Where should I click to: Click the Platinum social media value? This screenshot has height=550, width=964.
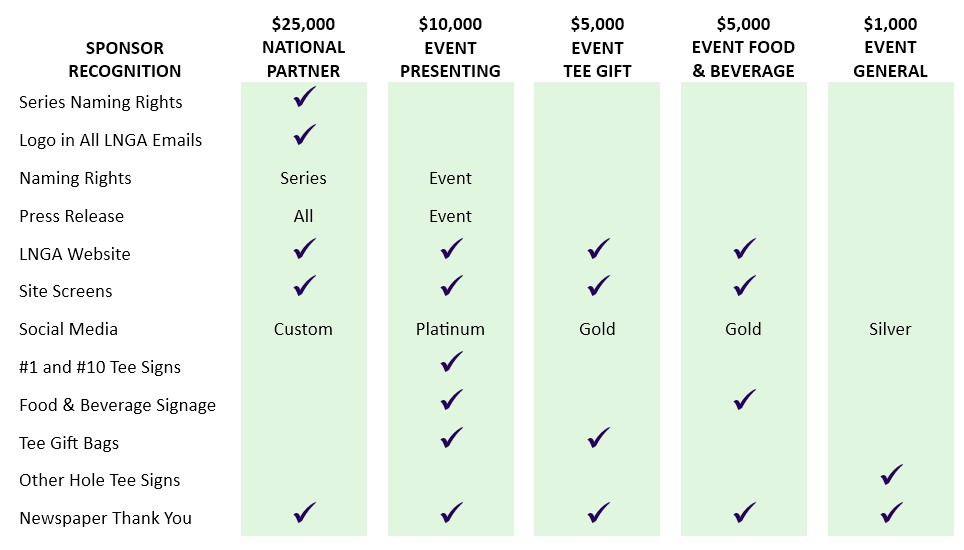450,329
